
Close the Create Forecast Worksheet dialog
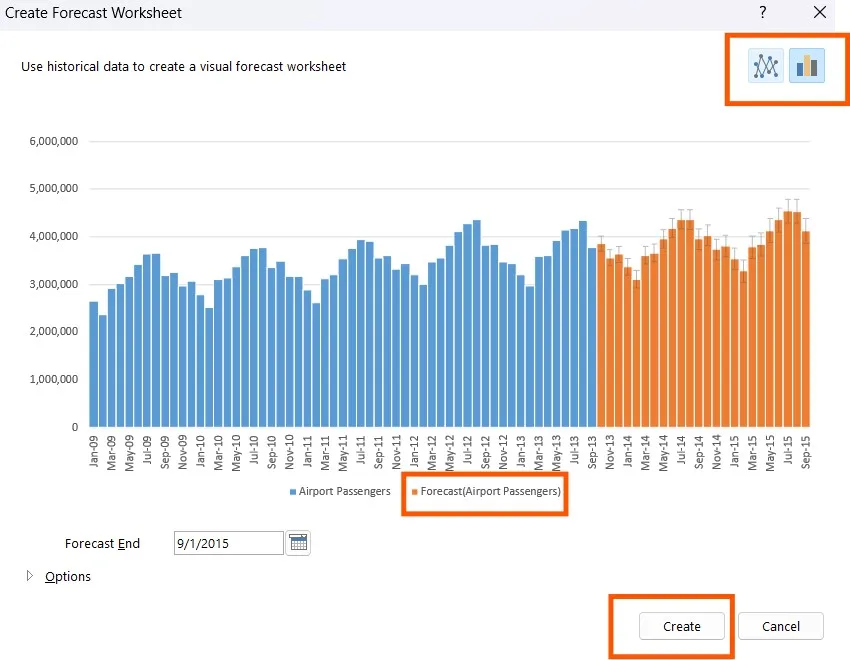coord(820,12)
